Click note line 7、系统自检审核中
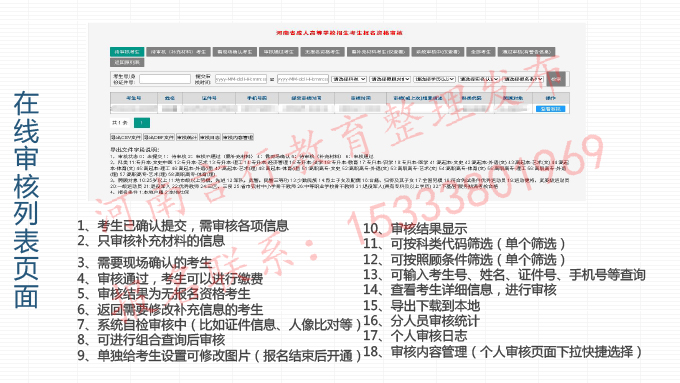 219,324
